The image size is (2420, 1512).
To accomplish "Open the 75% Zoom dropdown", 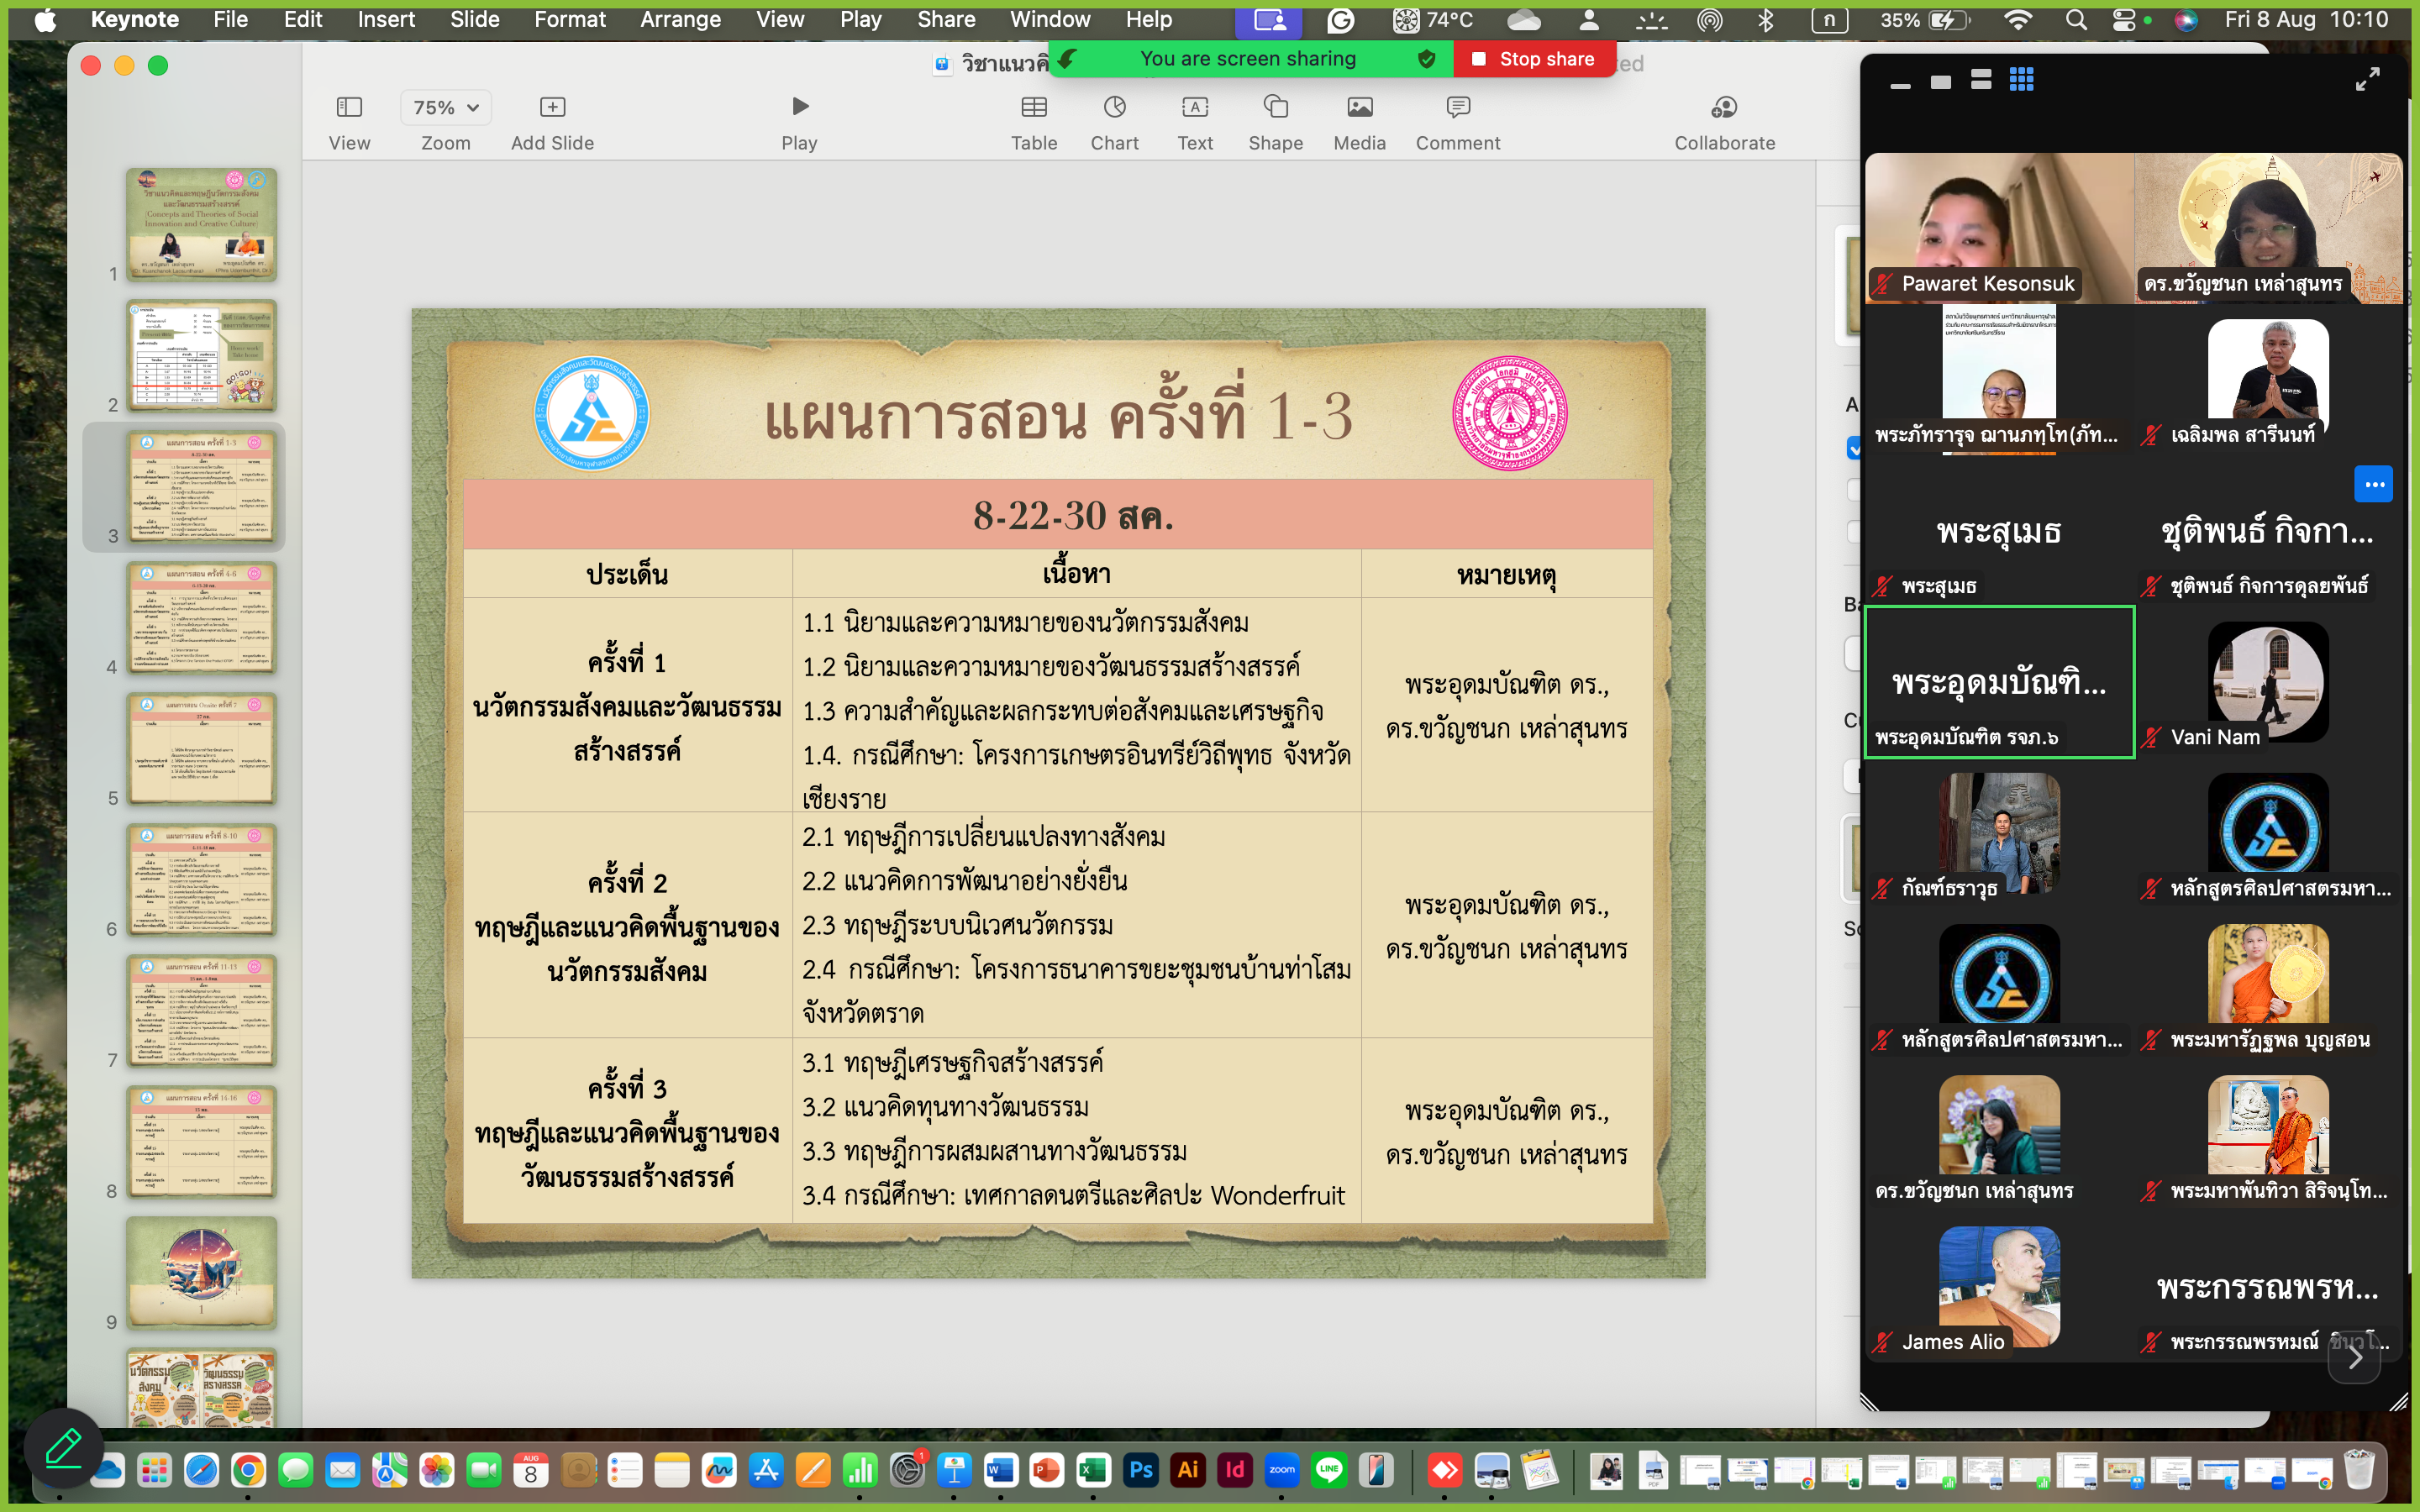I will pyautogui.click(x=446, y=107).
